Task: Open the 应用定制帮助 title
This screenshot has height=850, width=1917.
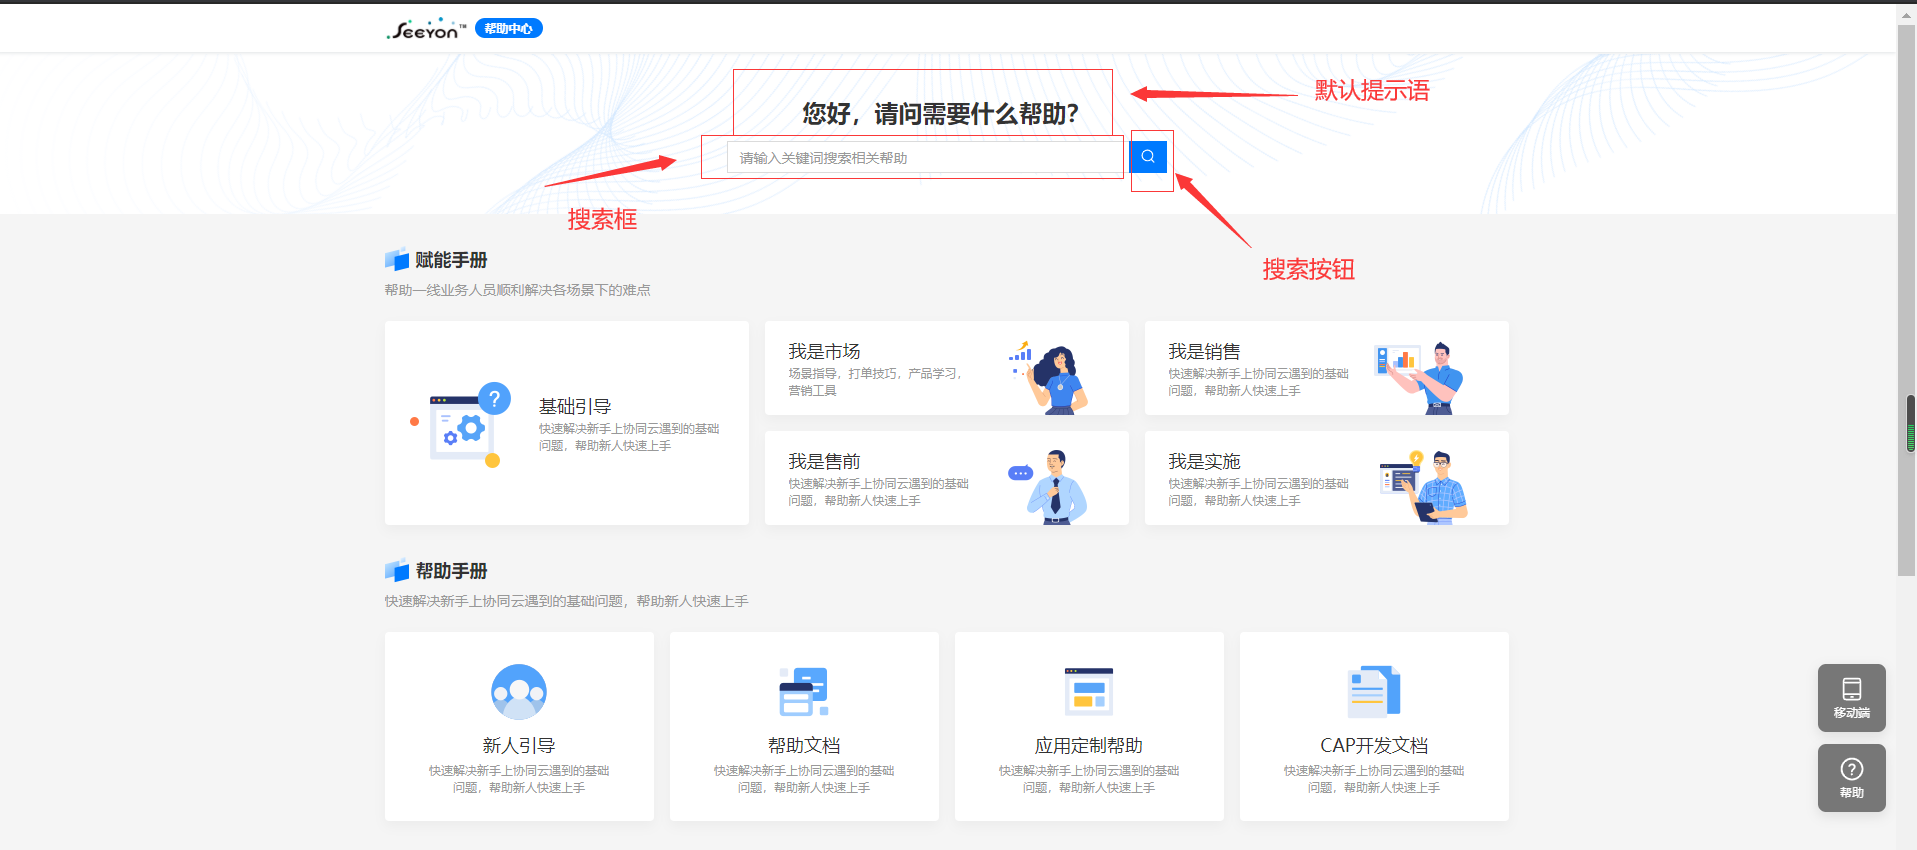Action: pyautogui.click(x=1089, y=746)
